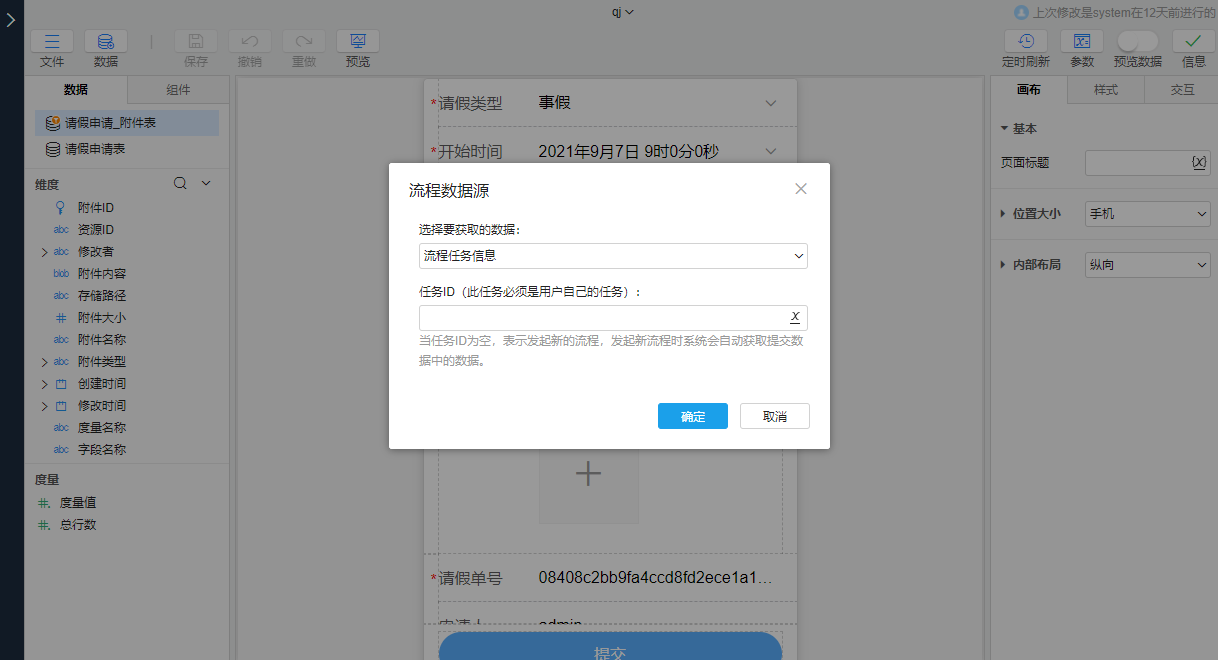Click the search icon beside 维度

[x=180, y=184]
